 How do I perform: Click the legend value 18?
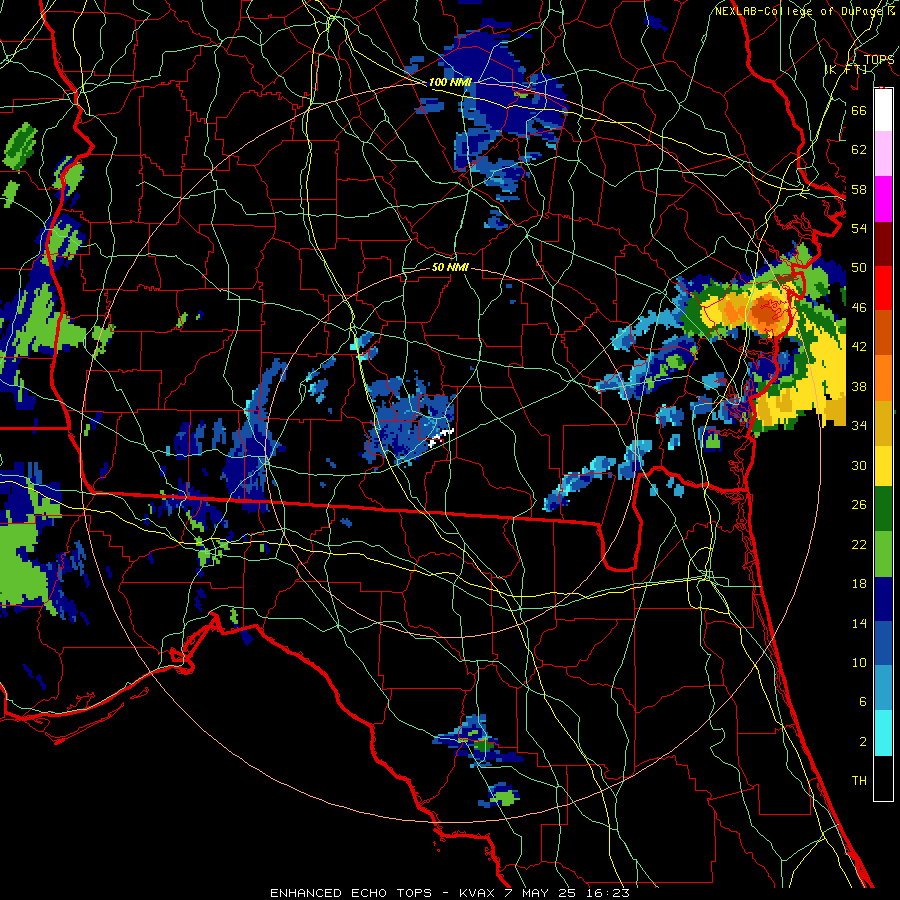click(859, 584)
